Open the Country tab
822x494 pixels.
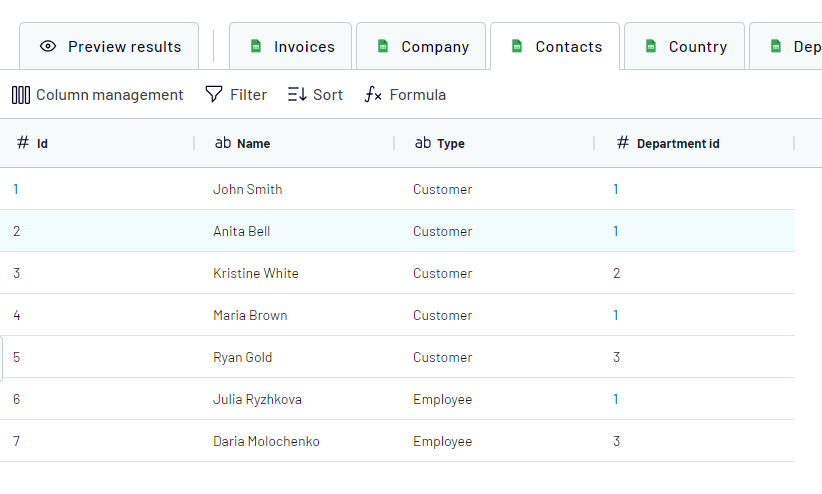(685, 47)
